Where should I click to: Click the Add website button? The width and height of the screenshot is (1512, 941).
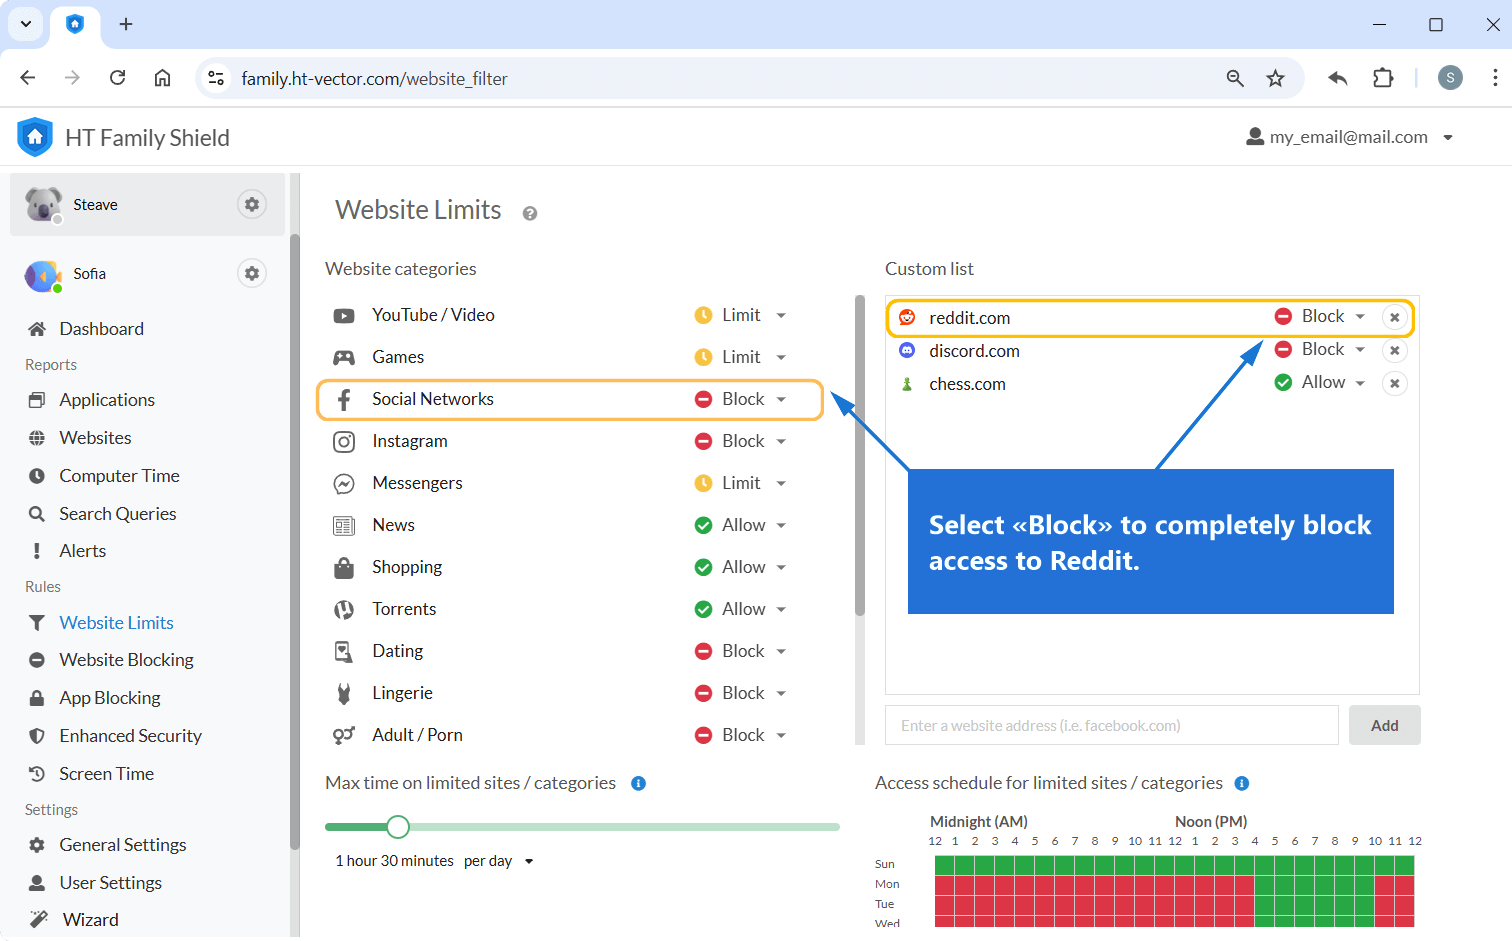point(1384,725)
